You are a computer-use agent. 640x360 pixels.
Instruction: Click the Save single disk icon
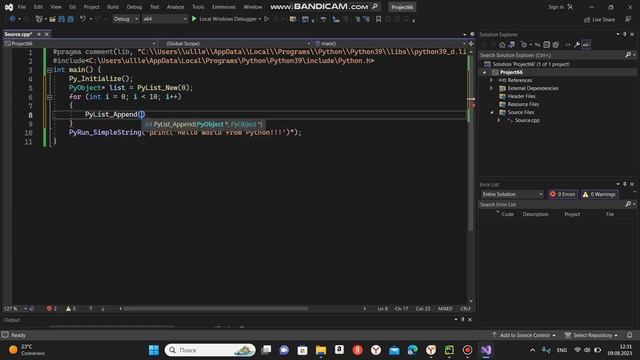coord(62,19)
